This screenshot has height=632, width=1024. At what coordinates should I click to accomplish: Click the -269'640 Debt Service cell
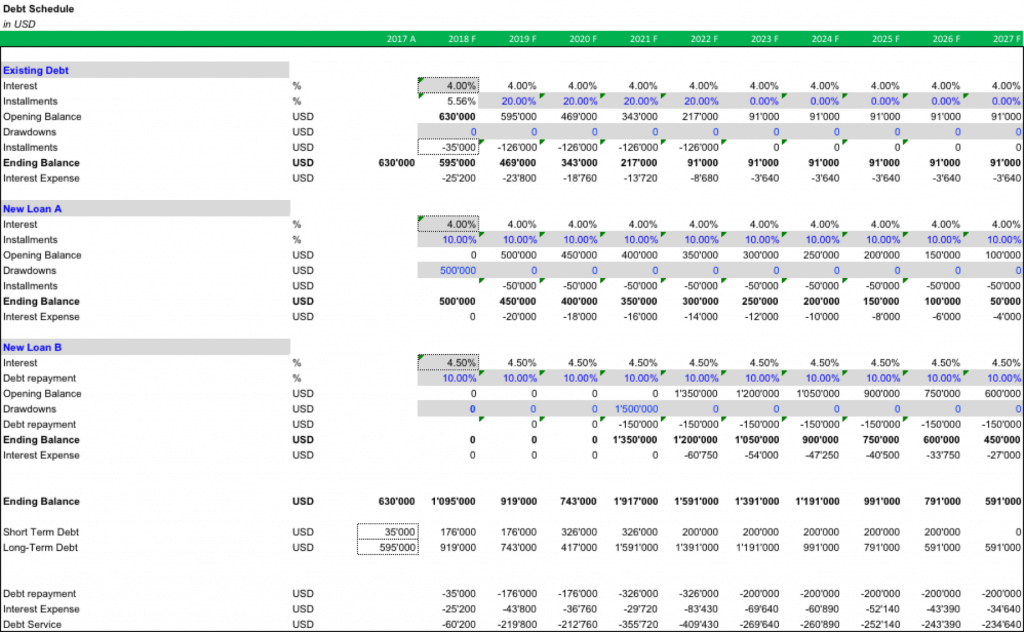pos(760,625)
